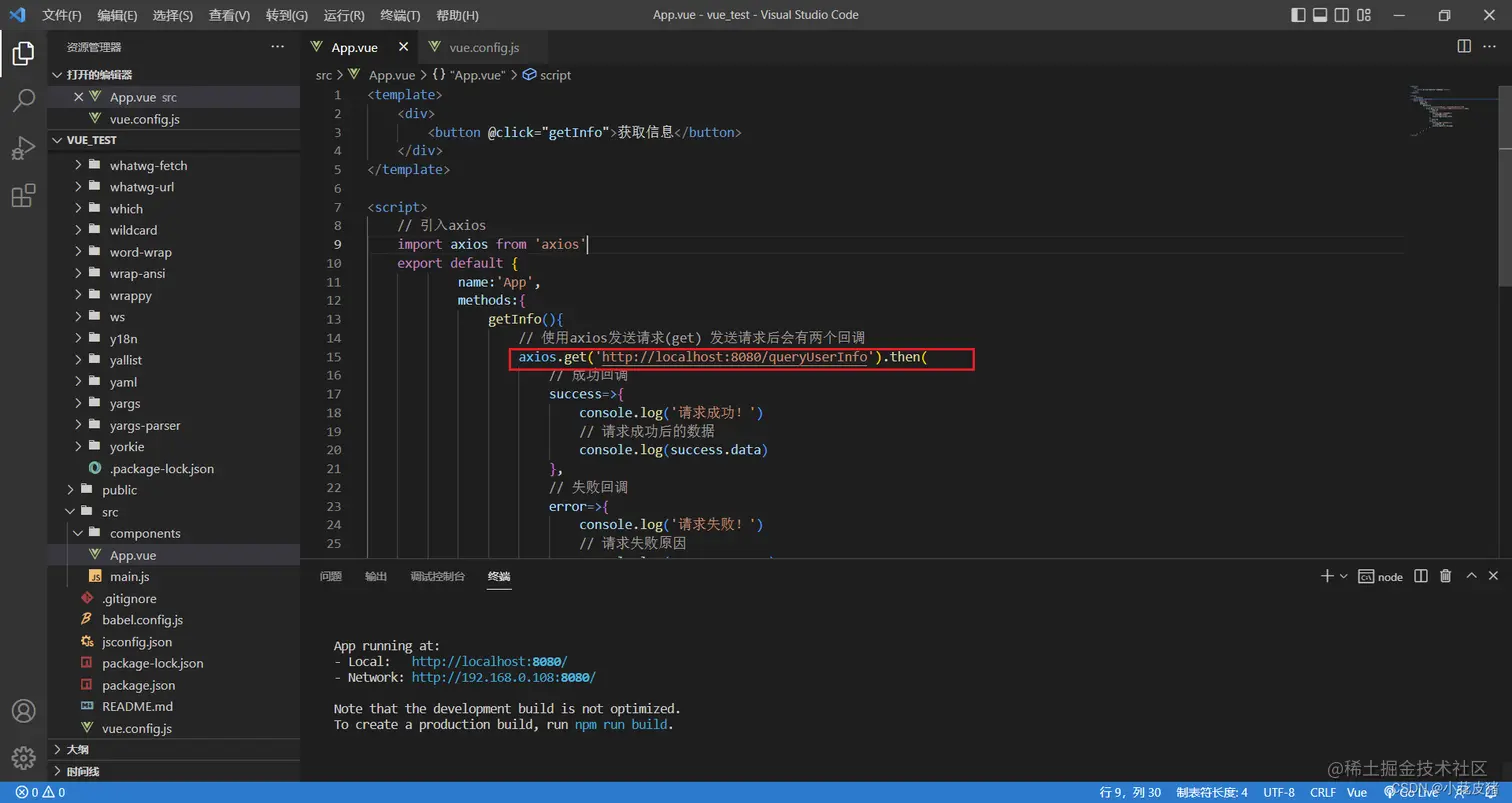Click the editor minimap preview

[1453, 110]
